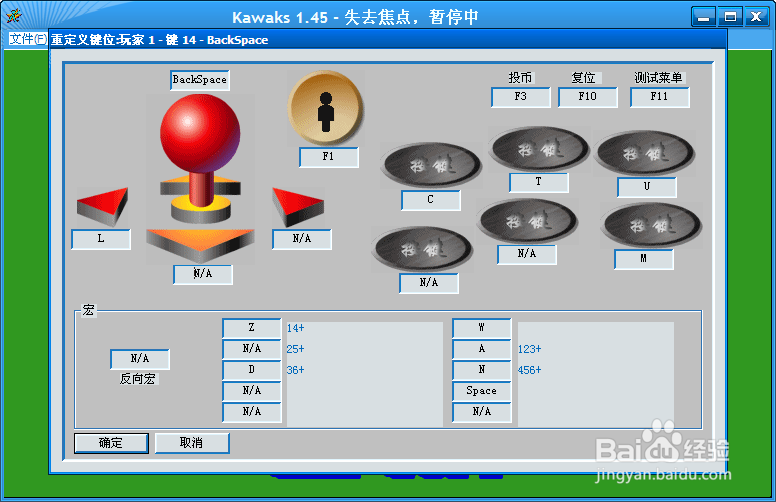The width and height of the screenshot is (776, 502).
Task: Click the oval game button above T
Action: click(x=539, y=149)
